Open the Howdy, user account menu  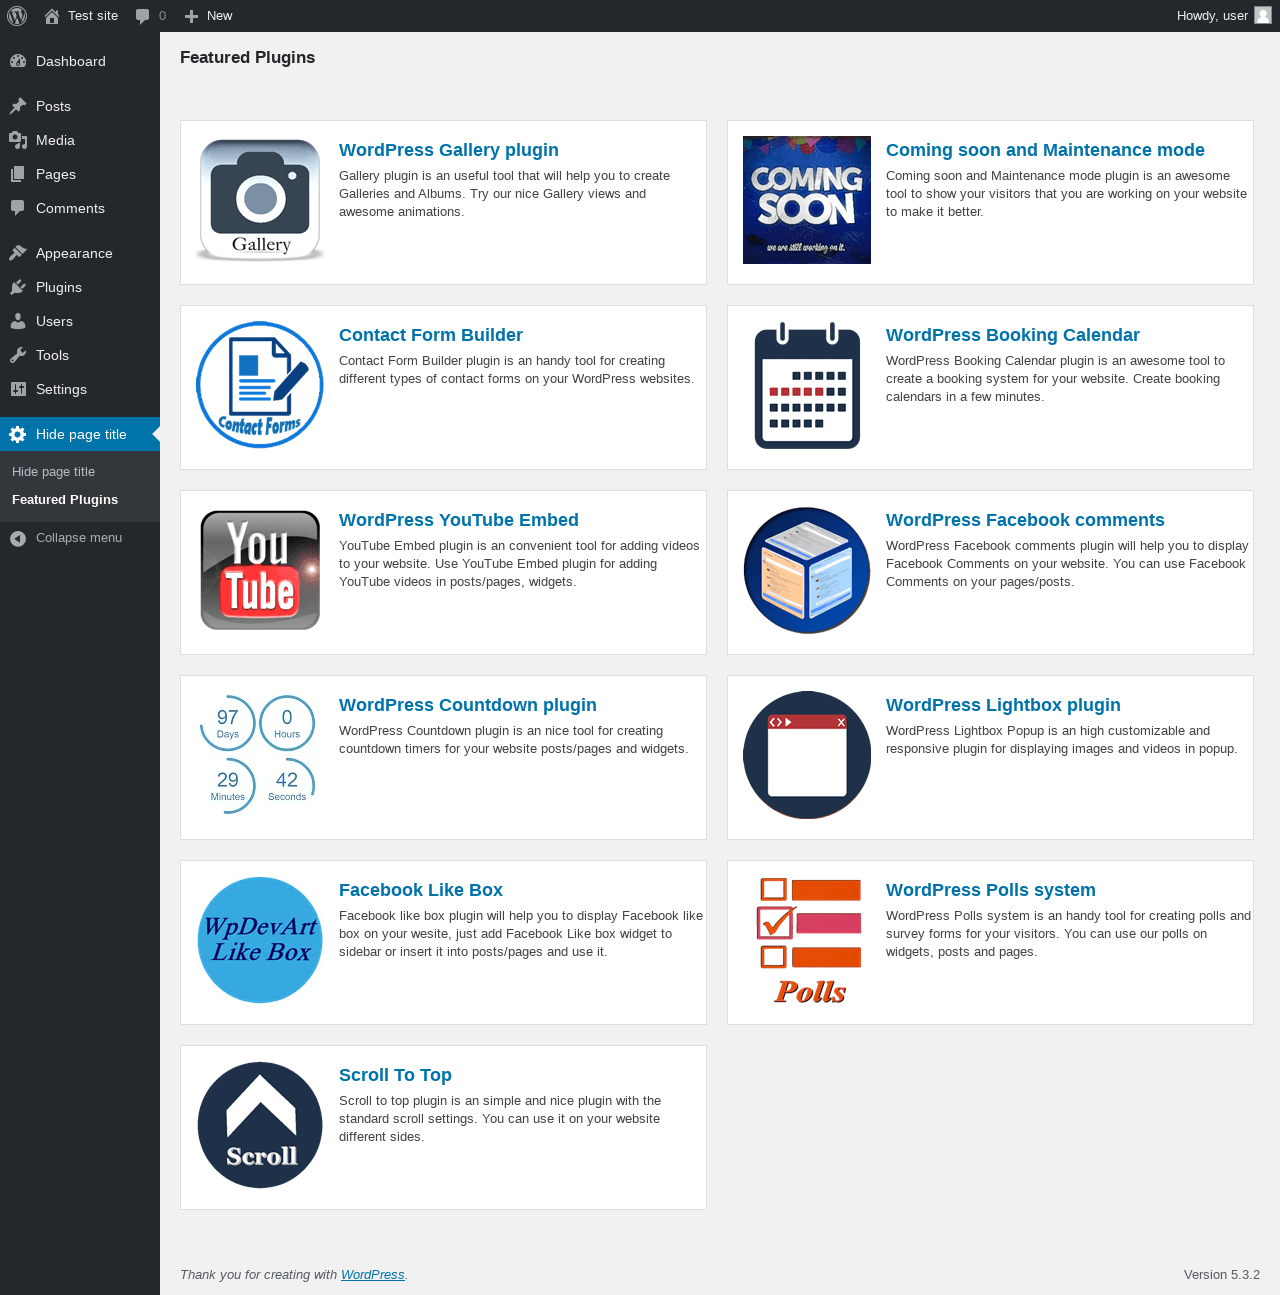coord(1224,16)
